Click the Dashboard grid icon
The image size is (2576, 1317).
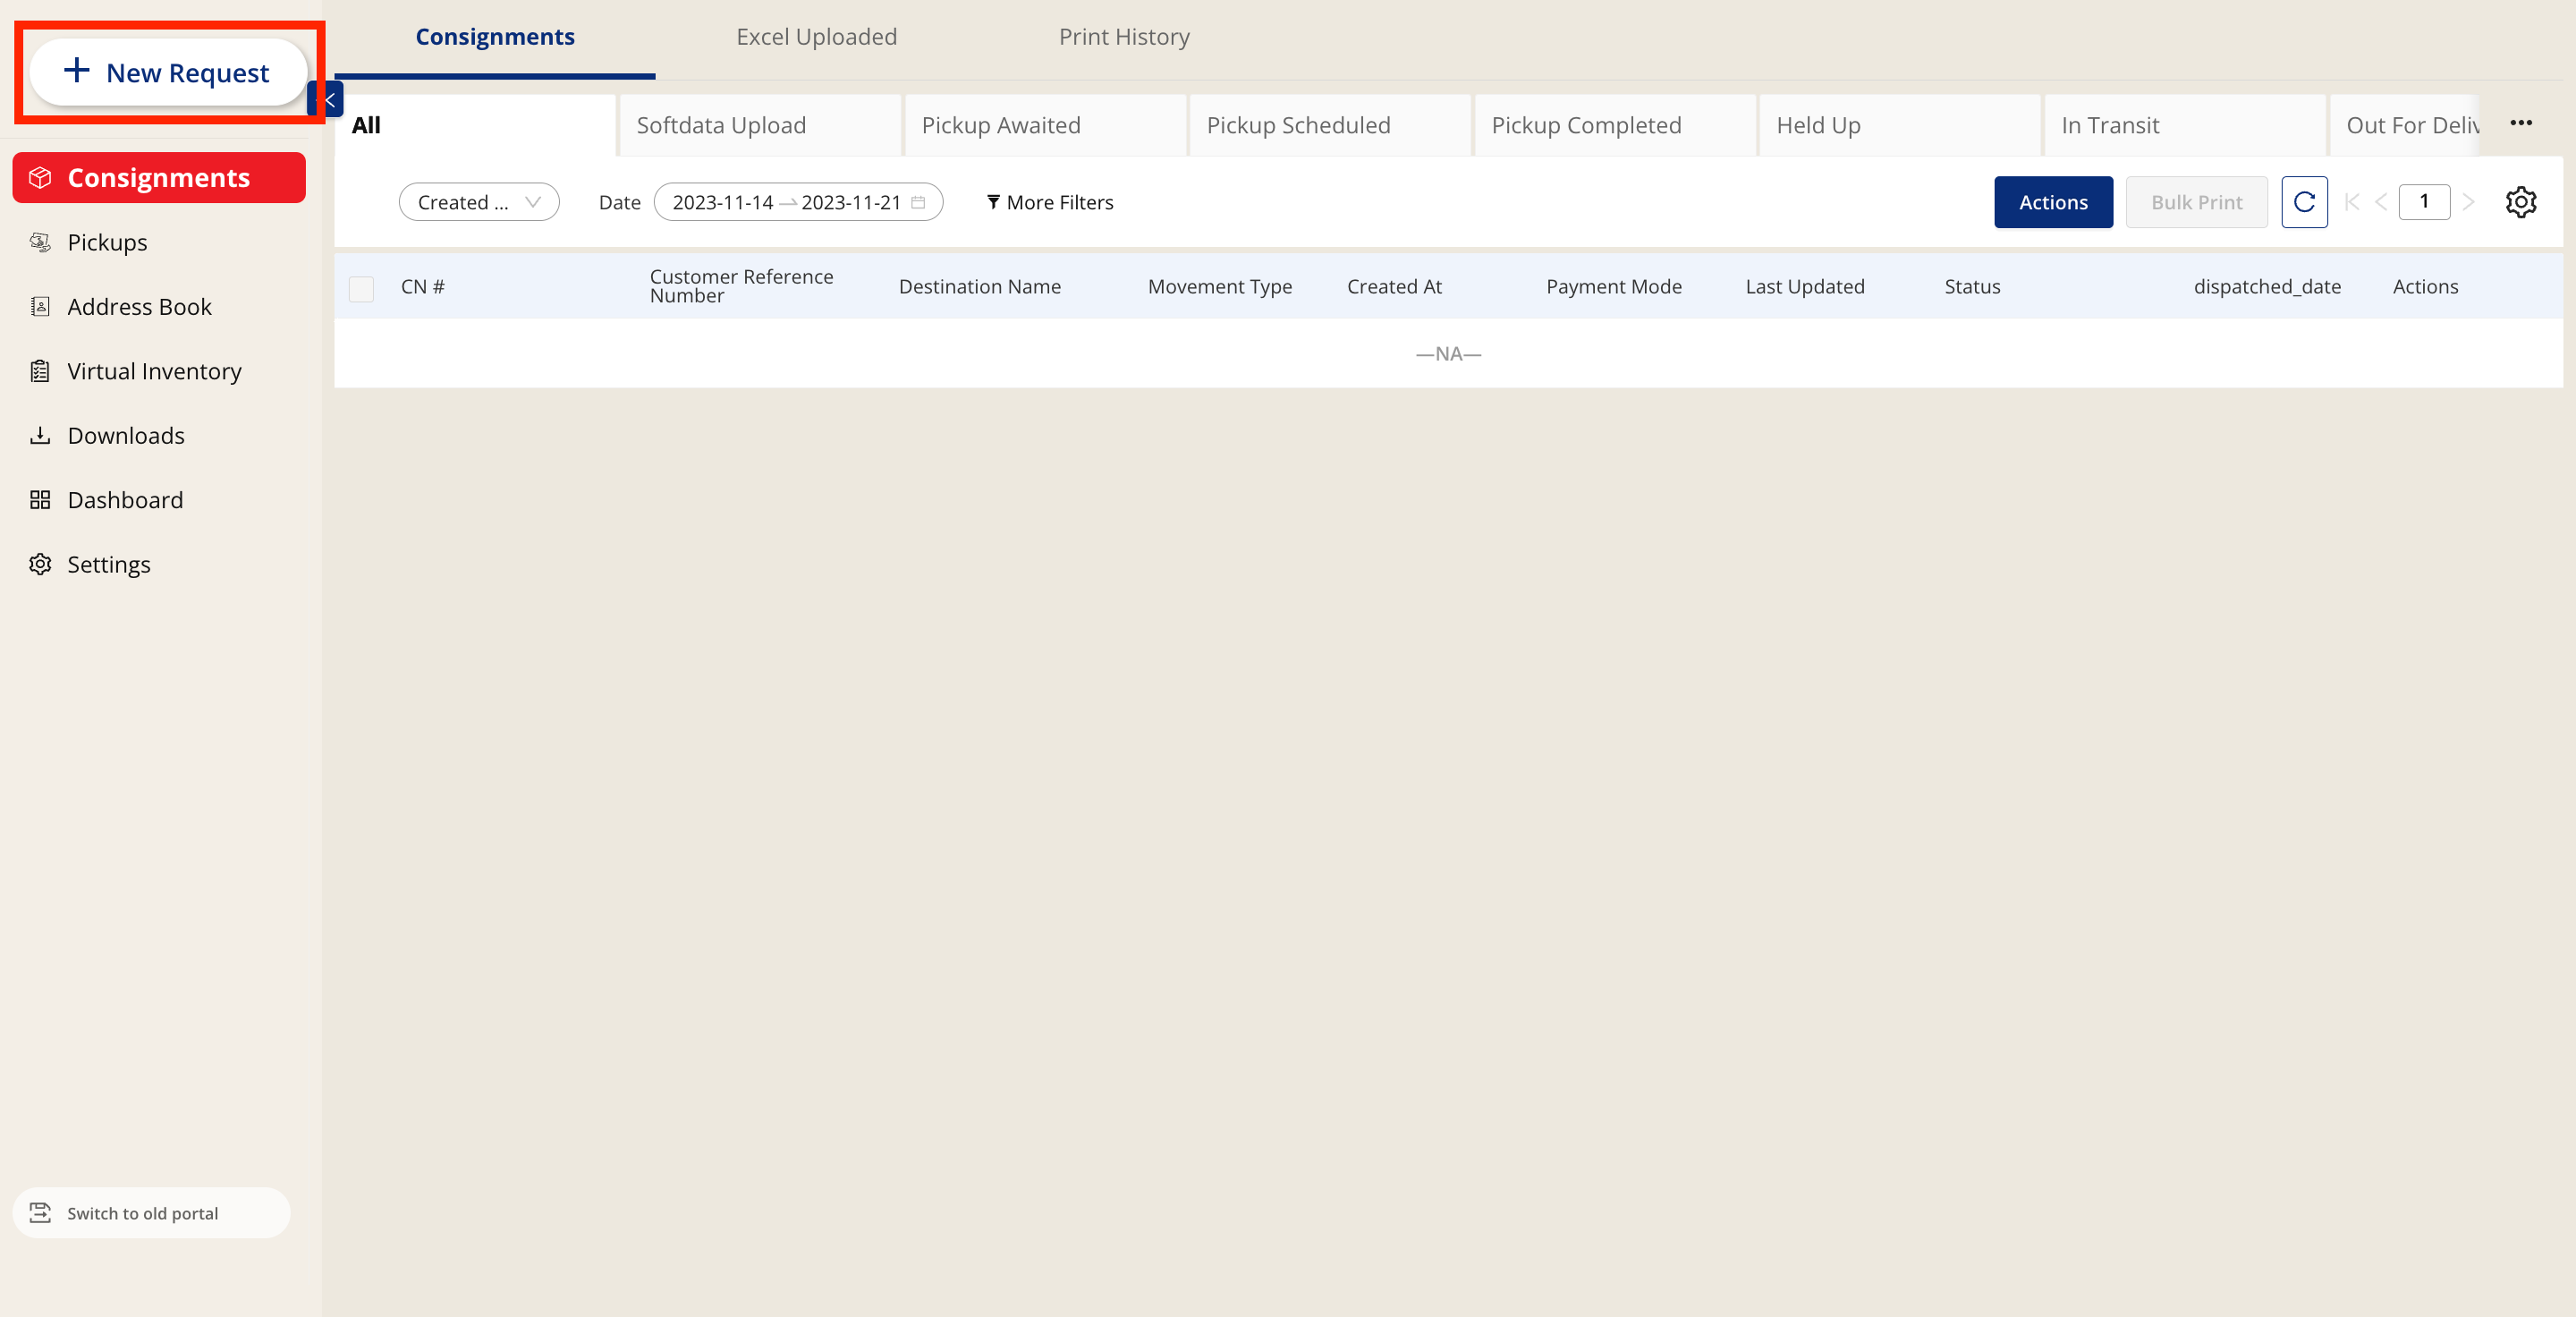point(40,500)
